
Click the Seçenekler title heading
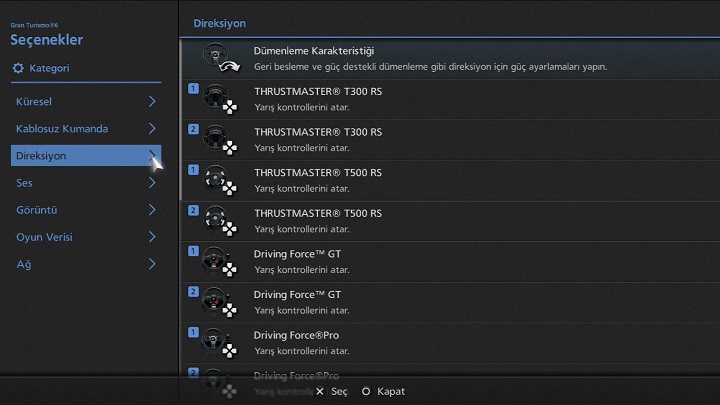47,40
